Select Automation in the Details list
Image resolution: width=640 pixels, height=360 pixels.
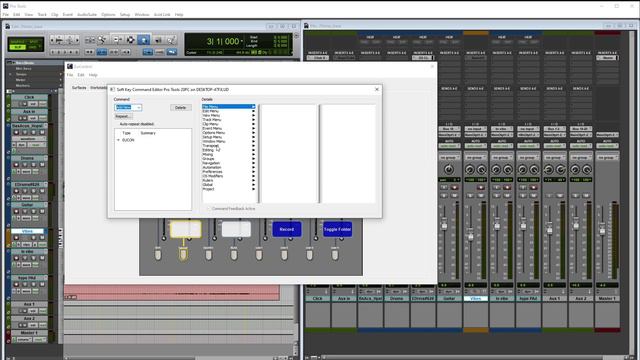click(x=228, y=167)
